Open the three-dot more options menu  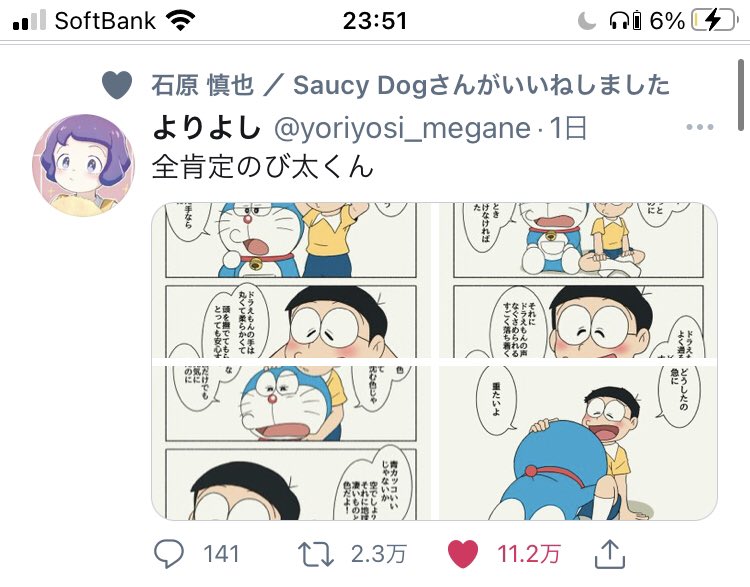[x=699, y=129]
